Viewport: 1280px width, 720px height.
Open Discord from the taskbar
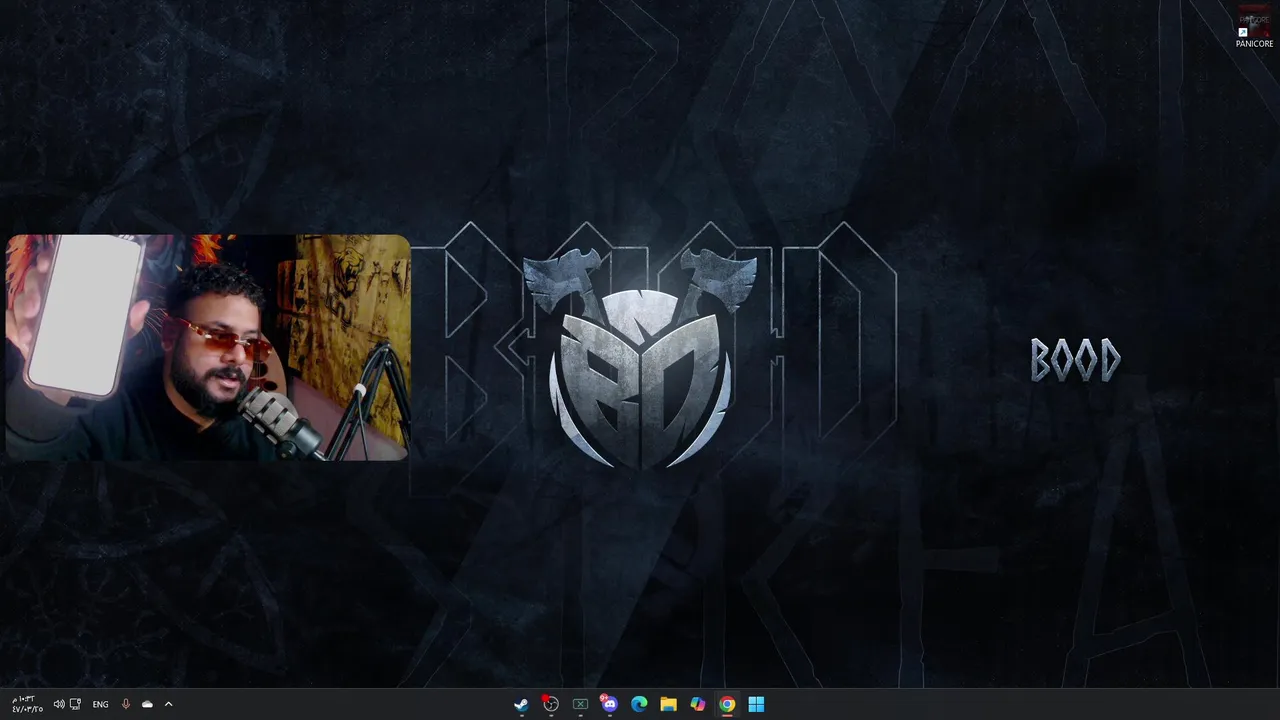(609, 704)
